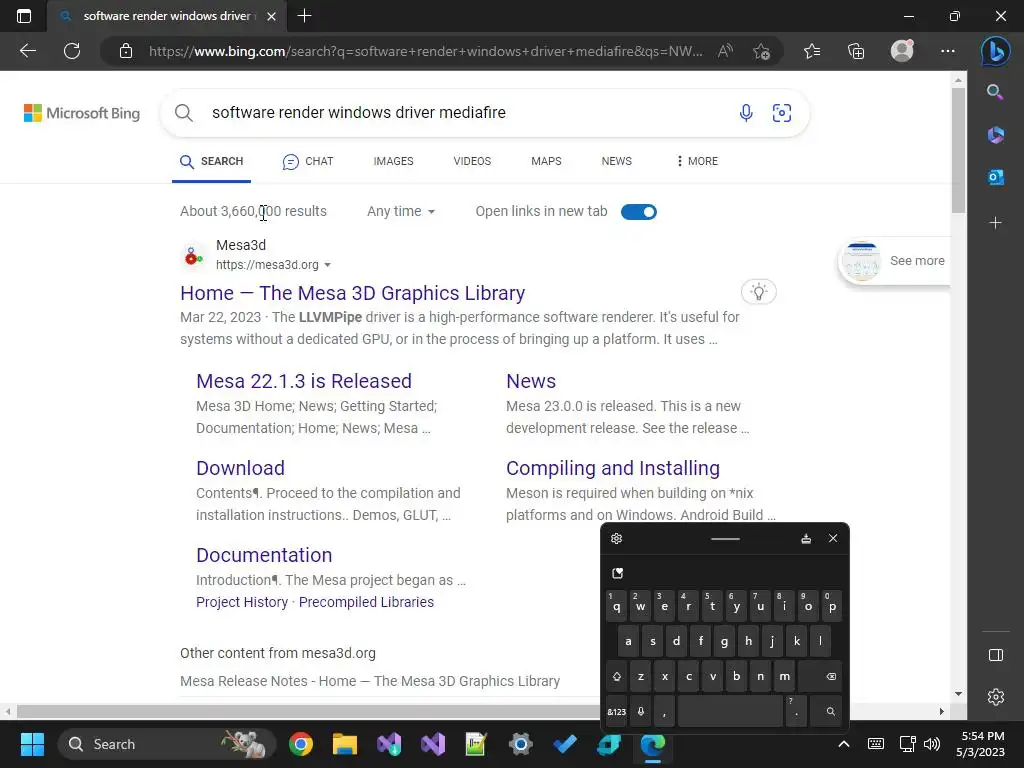Switch to the CHAT tab
The height and width of the screenshot is (768, 1024).
pos(308,161)
